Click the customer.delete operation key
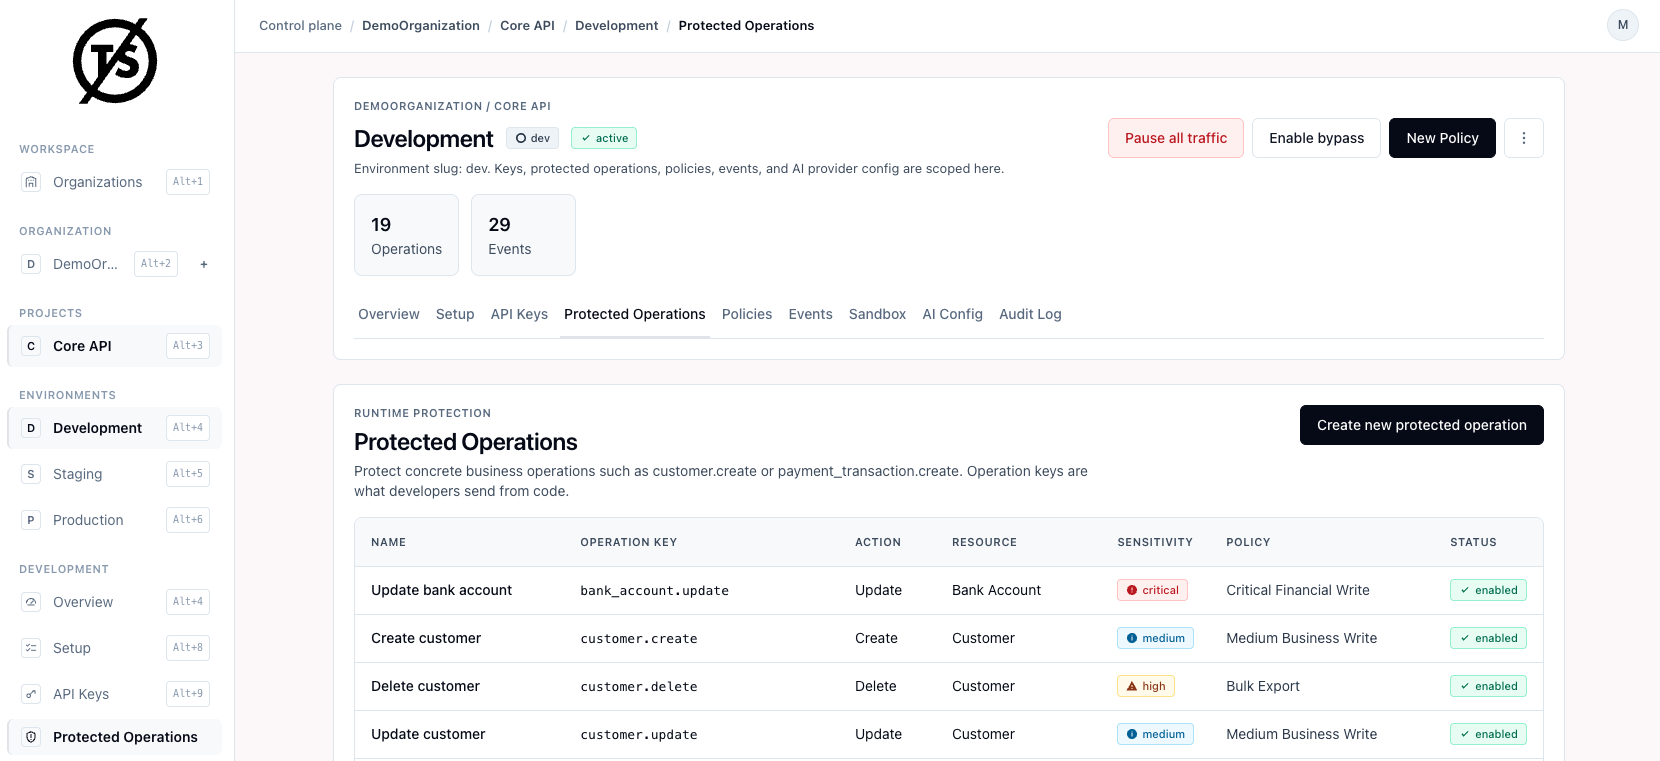Viewport: 1660px width, 761px height. pos(639,686)
